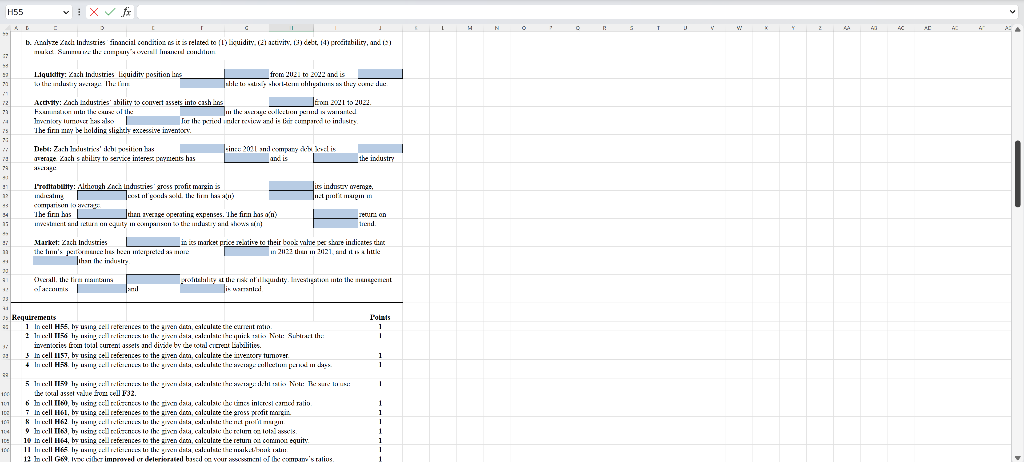The image size is (1024, 462).
Task: Select the blank after 'Overall, the firm maintains'
Action: [x=153, y=280]
